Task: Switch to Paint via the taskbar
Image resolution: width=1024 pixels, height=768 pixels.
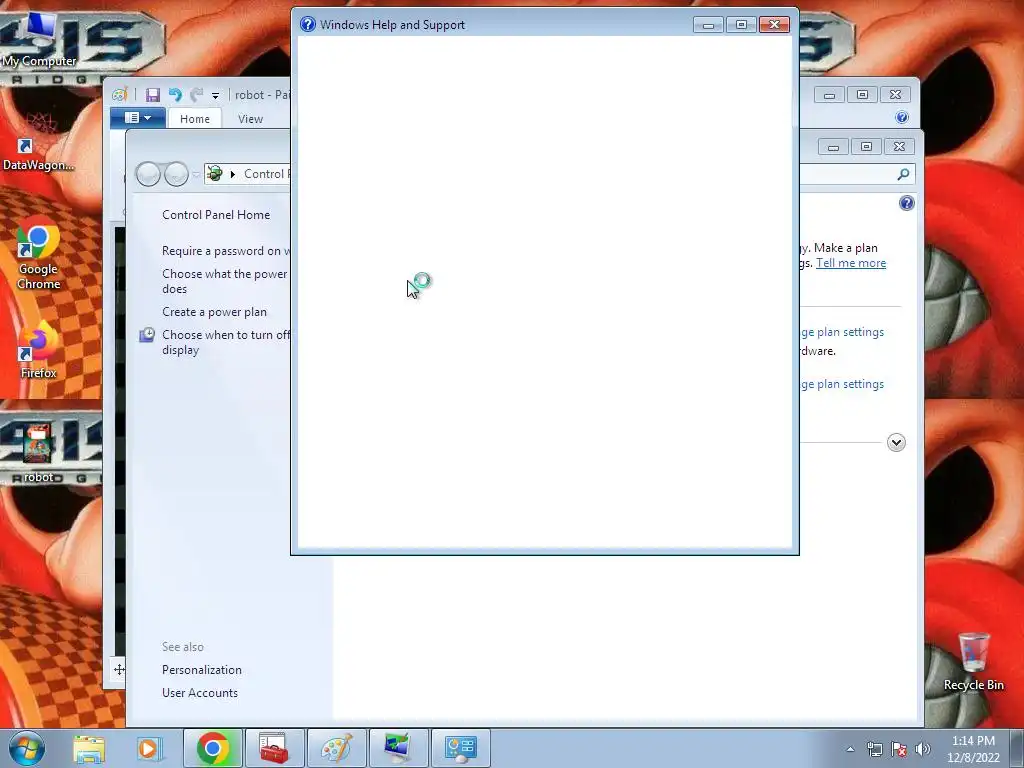Action: pos(336,748)
